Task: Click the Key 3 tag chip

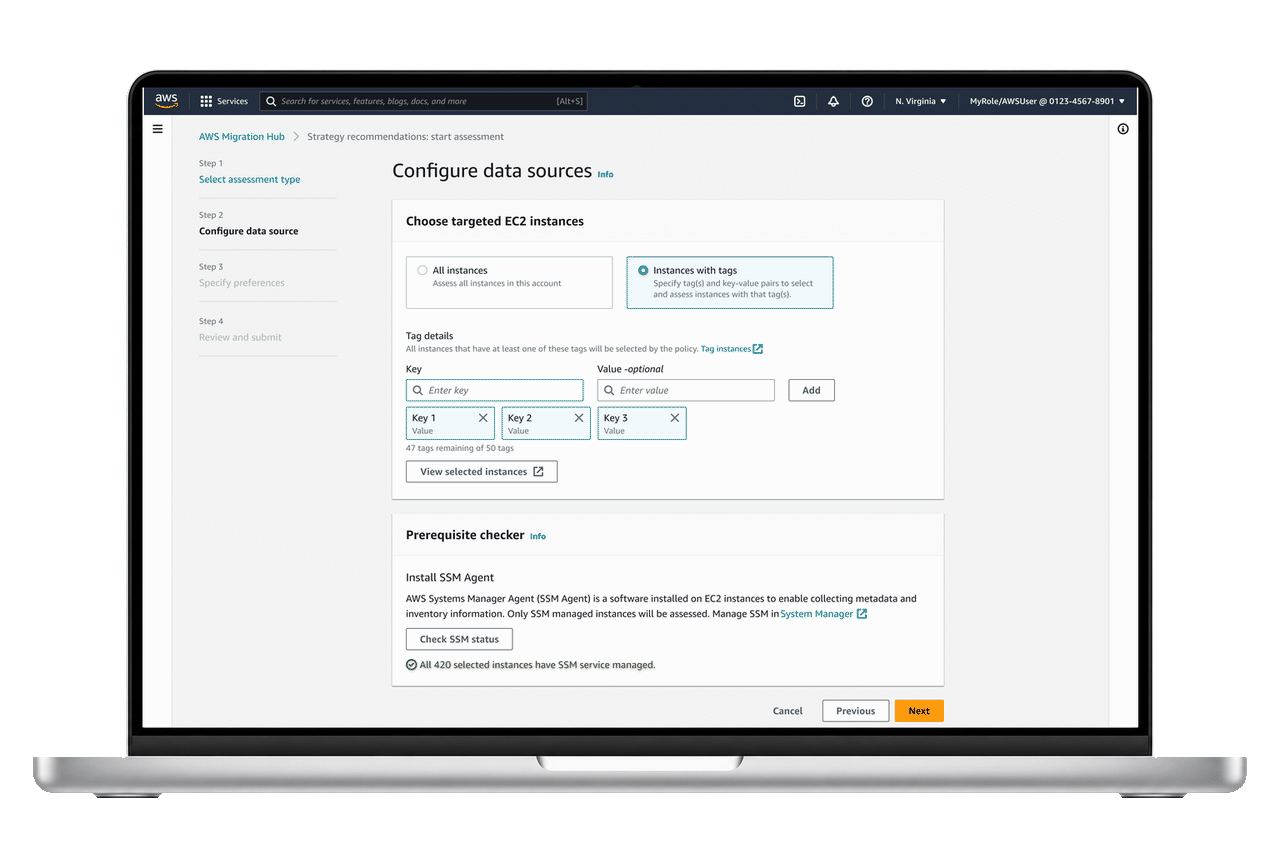Action: point(642,423)
